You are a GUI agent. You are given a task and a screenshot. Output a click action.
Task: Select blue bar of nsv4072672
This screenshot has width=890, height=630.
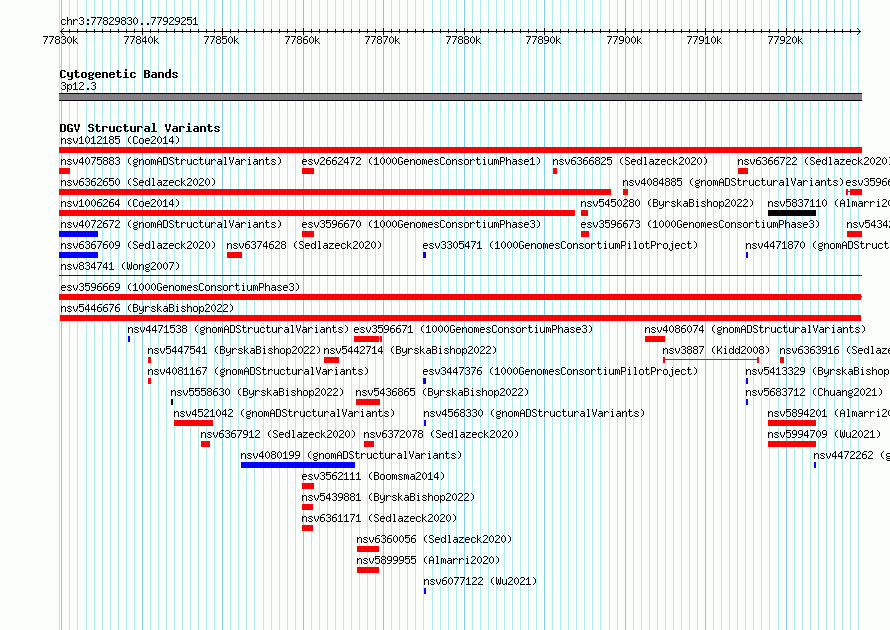click(x=79, y=234)
